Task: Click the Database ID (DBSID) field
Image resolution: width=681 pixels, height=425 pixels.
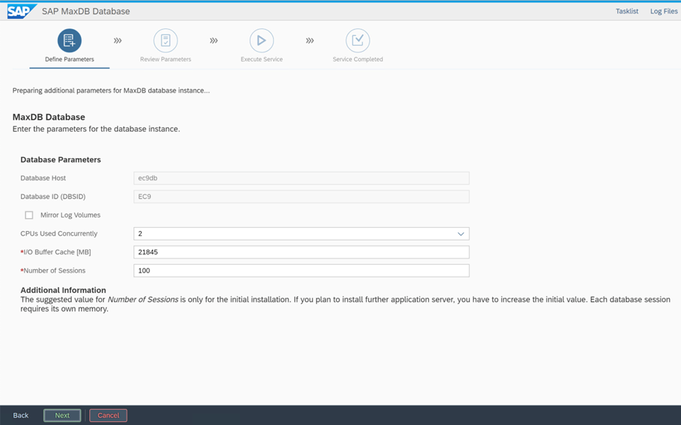Action: coord(301,197)
